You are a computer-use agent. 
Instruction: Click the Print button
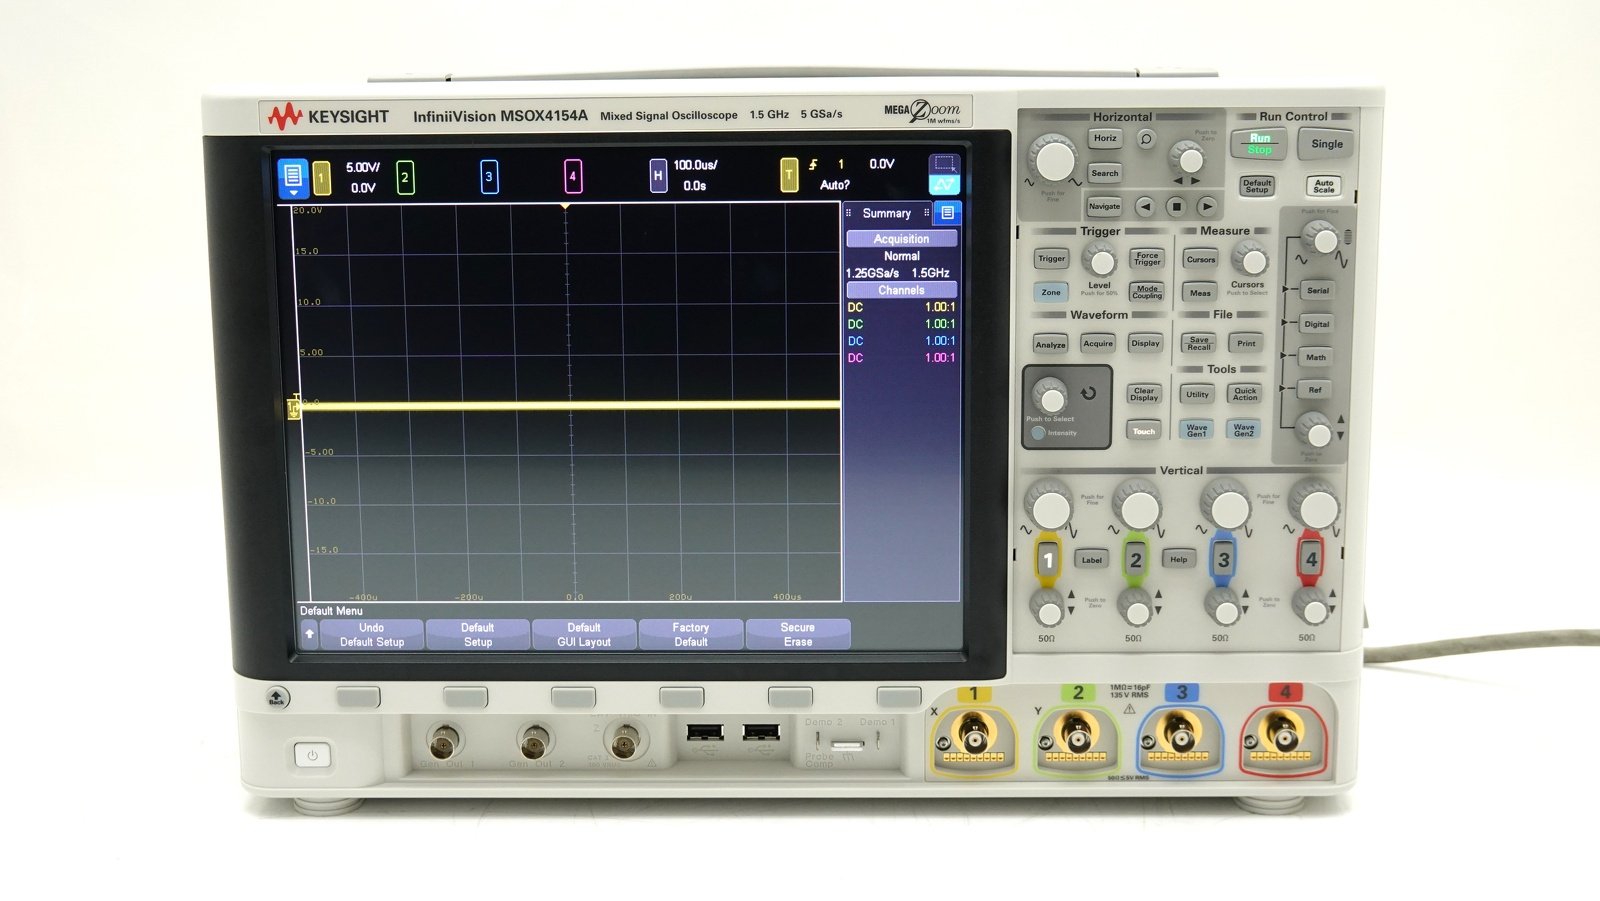click(1246, 344)
